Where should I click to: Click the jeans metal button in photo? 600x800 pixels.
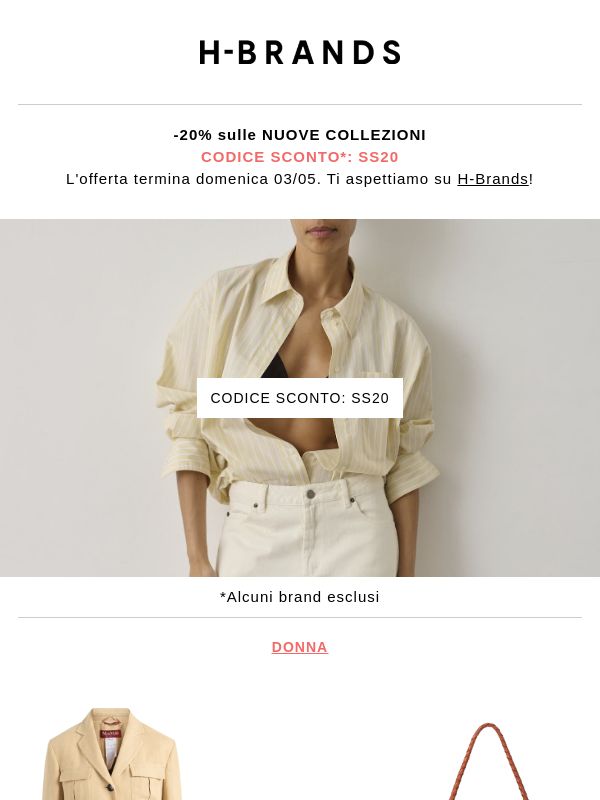coord(311,494)
